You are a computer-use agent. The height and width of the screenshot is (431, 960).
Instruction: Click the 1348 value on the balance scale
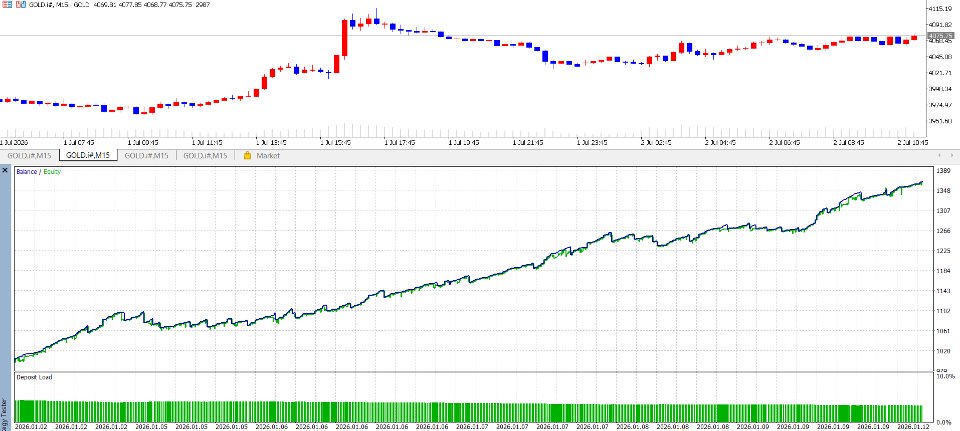(x=943, y=190)
